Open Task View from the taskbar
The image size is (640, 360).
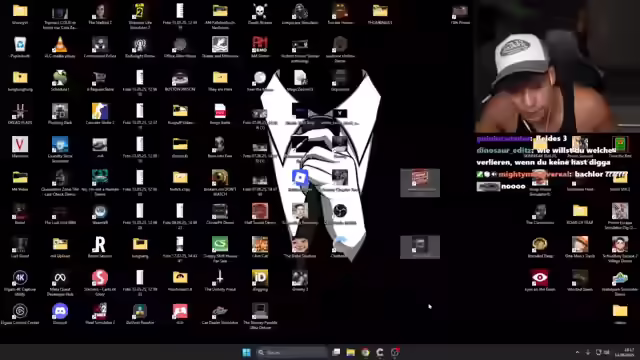pyautogui.click(x=336, y=352)
